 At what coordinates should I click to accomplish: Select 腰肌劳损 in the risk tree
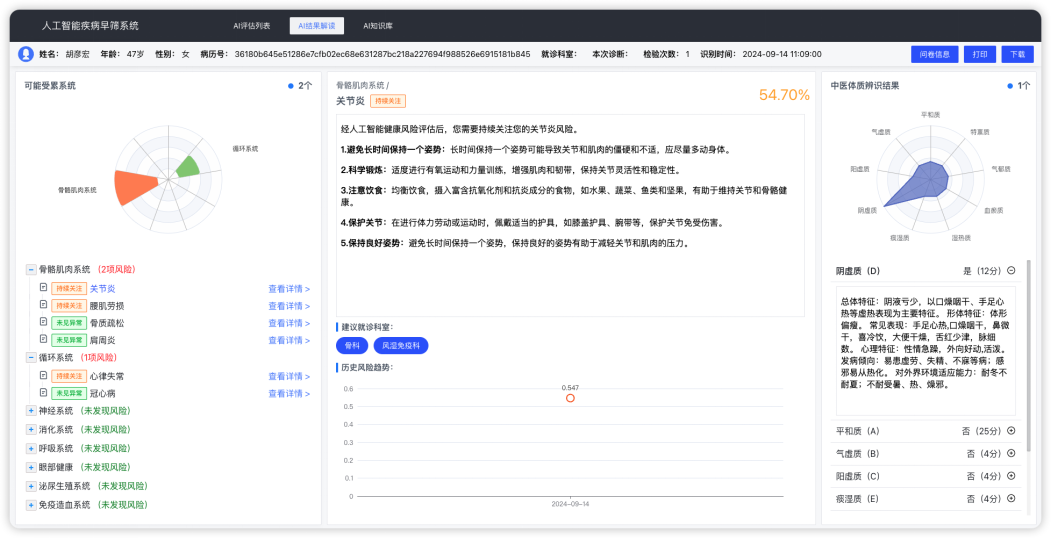(x=107, y=306)
